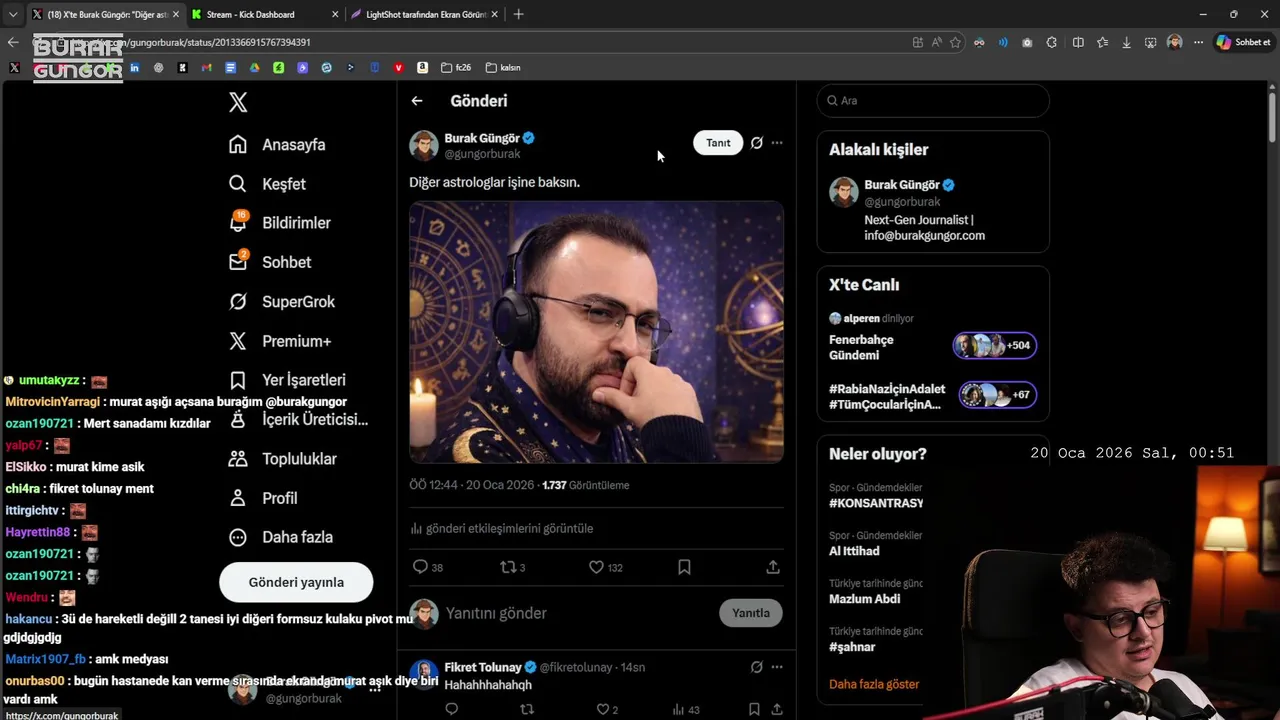Open the read aloud icon in address bar
Screen dimensions: 1280x720
tap(936, 42)
